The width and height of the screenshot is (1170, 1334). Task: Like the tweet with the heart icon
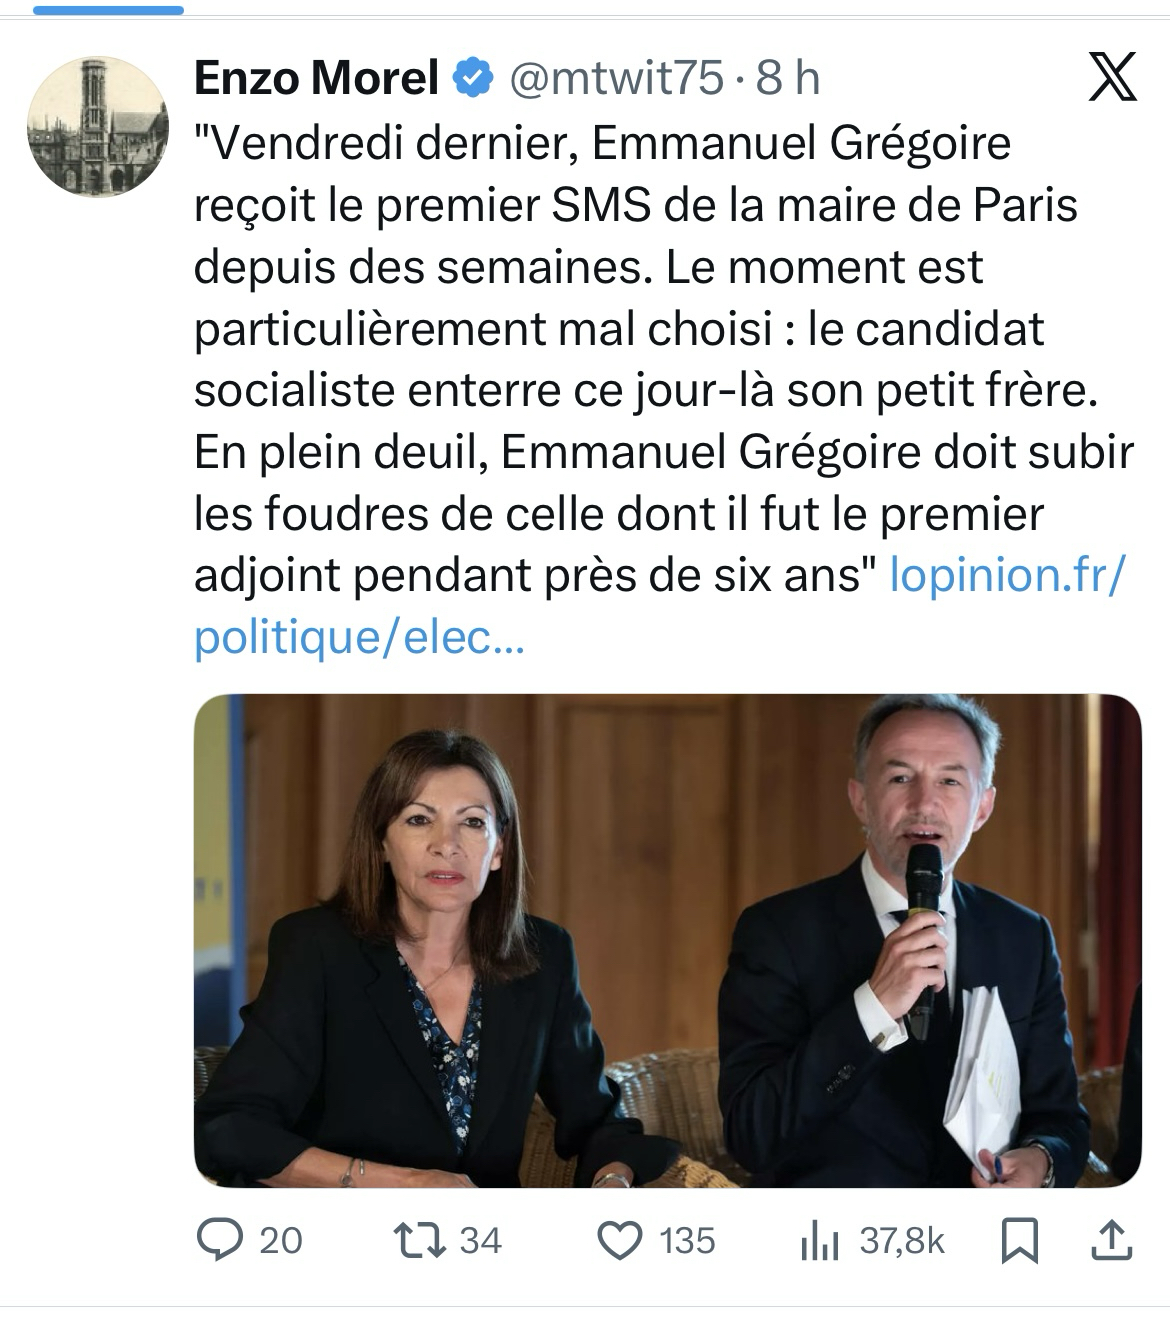619,1241
